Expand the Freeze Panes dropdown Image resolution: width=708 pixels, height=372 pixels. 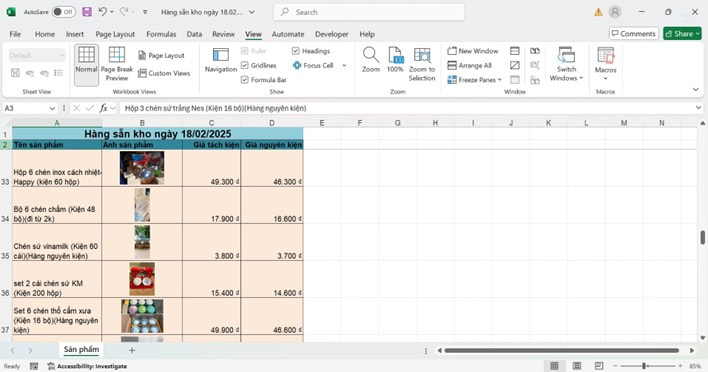click(499, 80)
